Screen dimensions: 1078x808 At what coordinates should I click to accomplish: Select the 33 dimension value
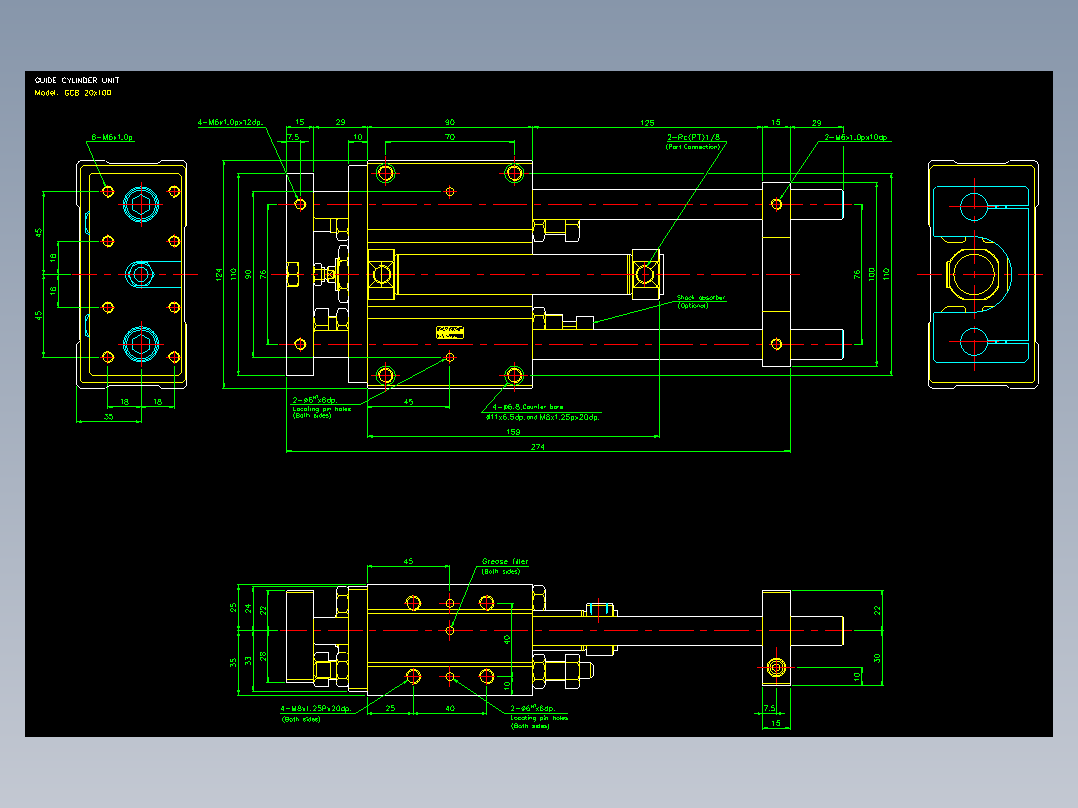click(248, 661)
